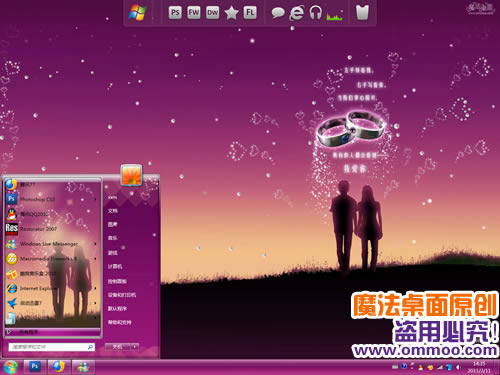Open Control Panel entry in right column

117,281
